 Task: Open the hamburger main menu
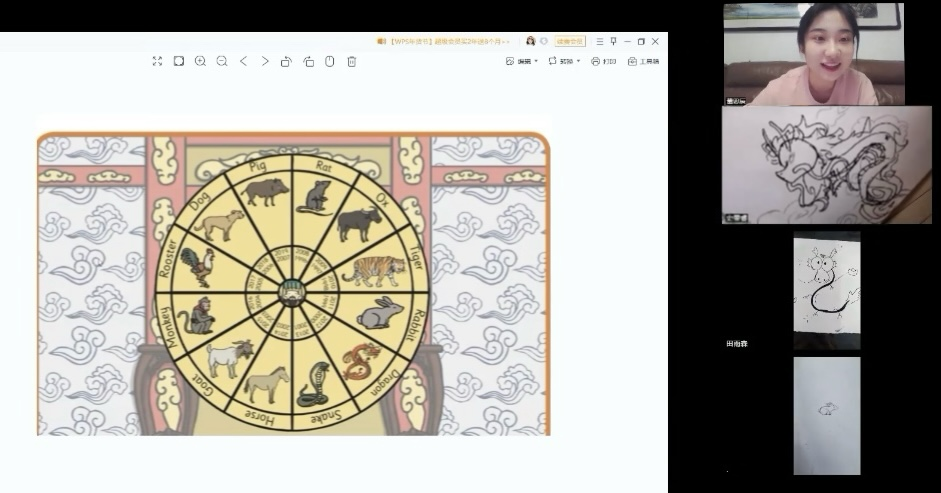[x=599, y=41]
